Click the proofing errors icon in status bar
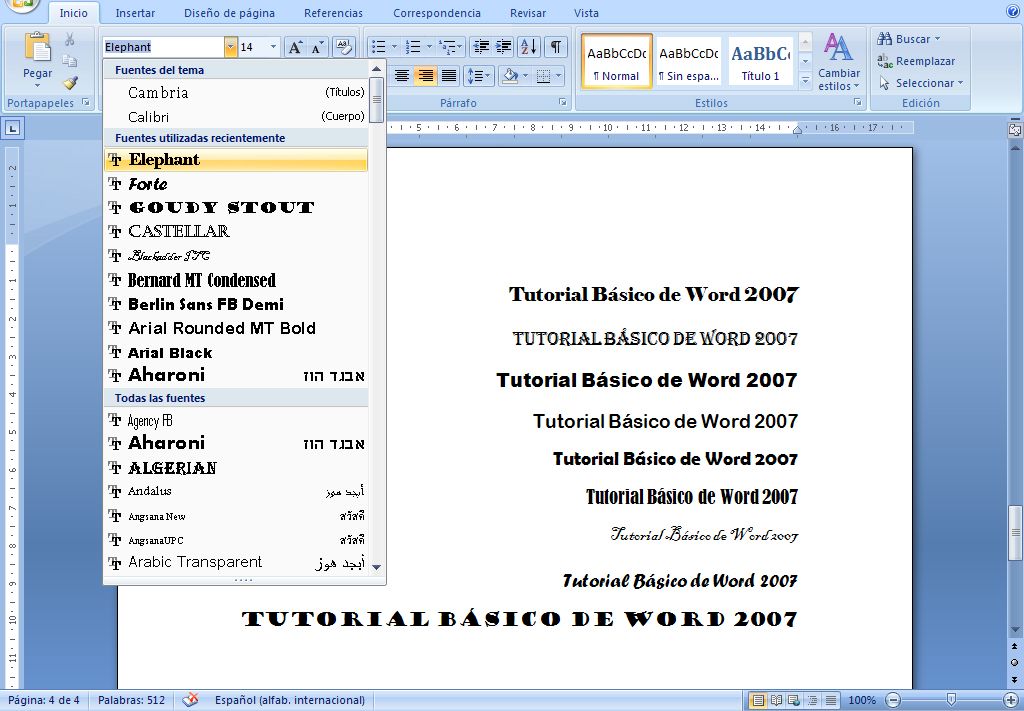Image resolution: width=1024 pixels, height=711 pixels. pyautogui.click(x=190, y=700)
